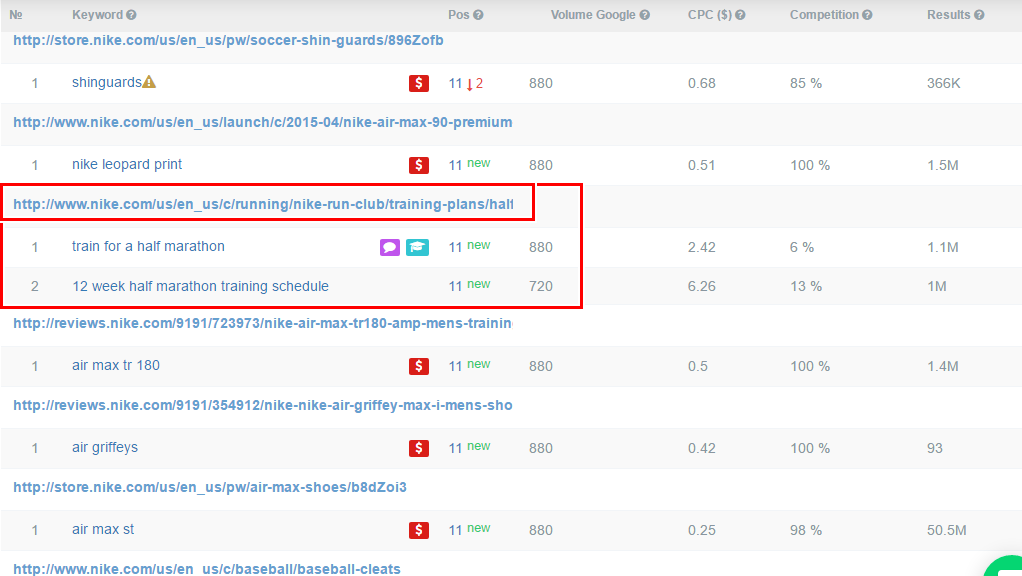Screen dimensions: 1022x576
Task: Click the № column header
Action: pos(16,15)
